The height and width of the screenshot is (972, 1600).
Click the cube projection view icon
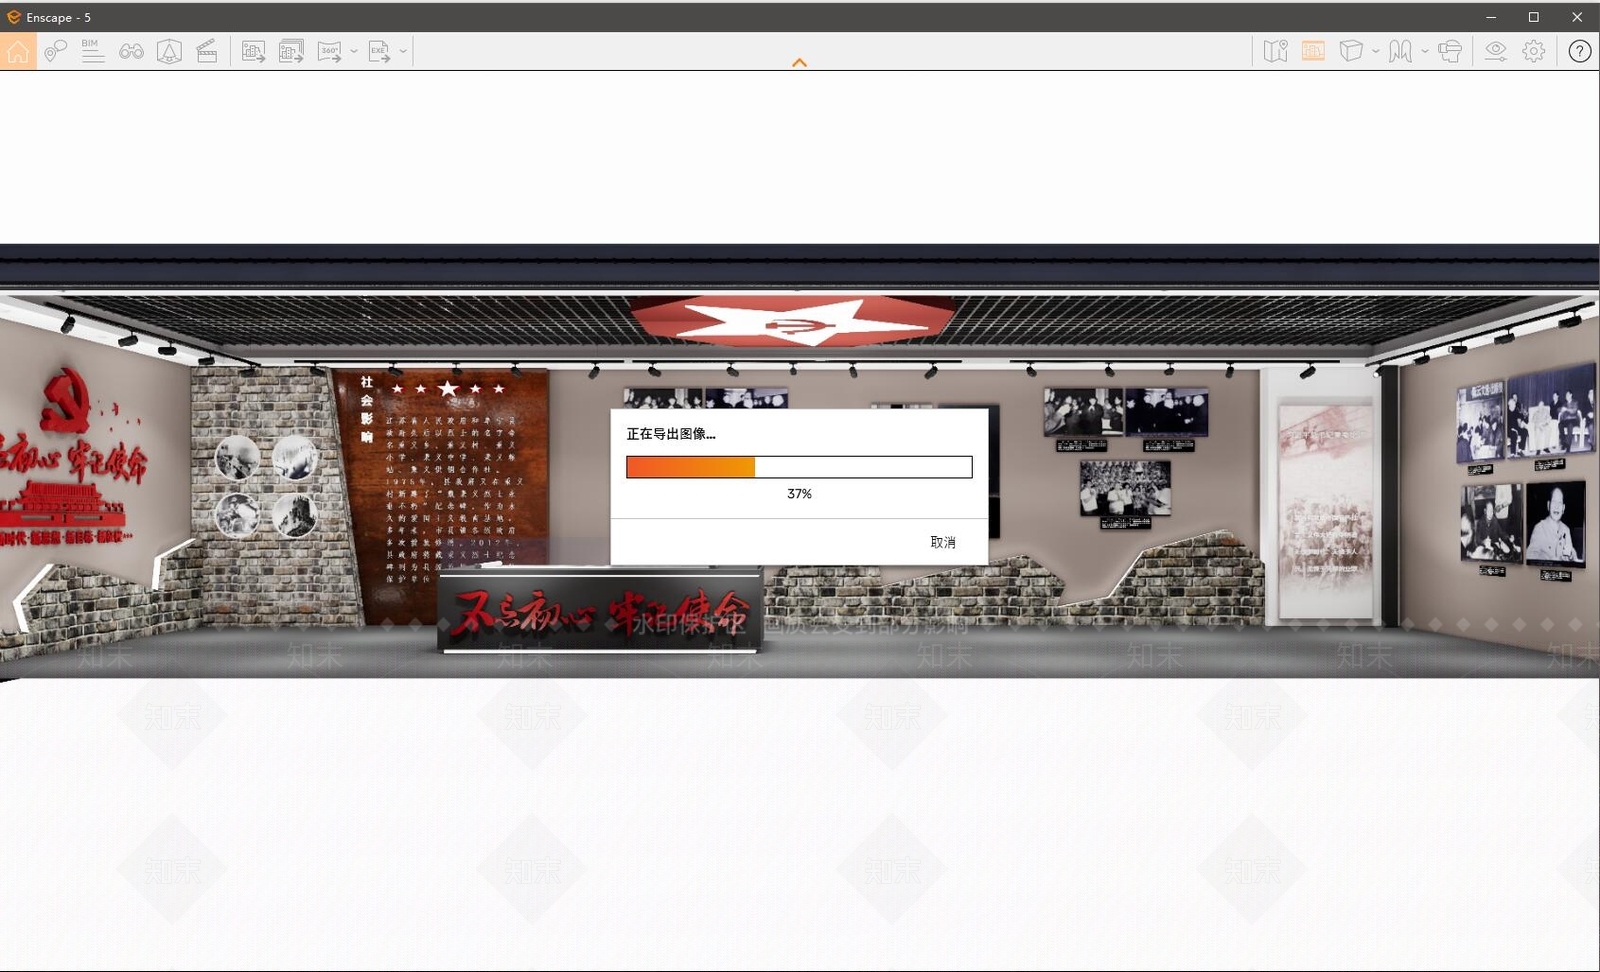pos(1351,51)
